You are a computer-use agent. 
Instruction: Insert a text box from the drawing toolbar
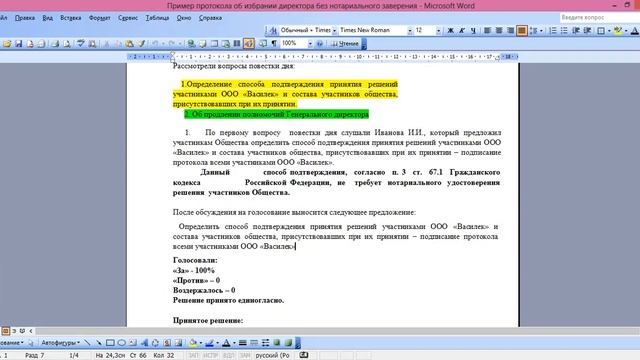pos(133,343)
